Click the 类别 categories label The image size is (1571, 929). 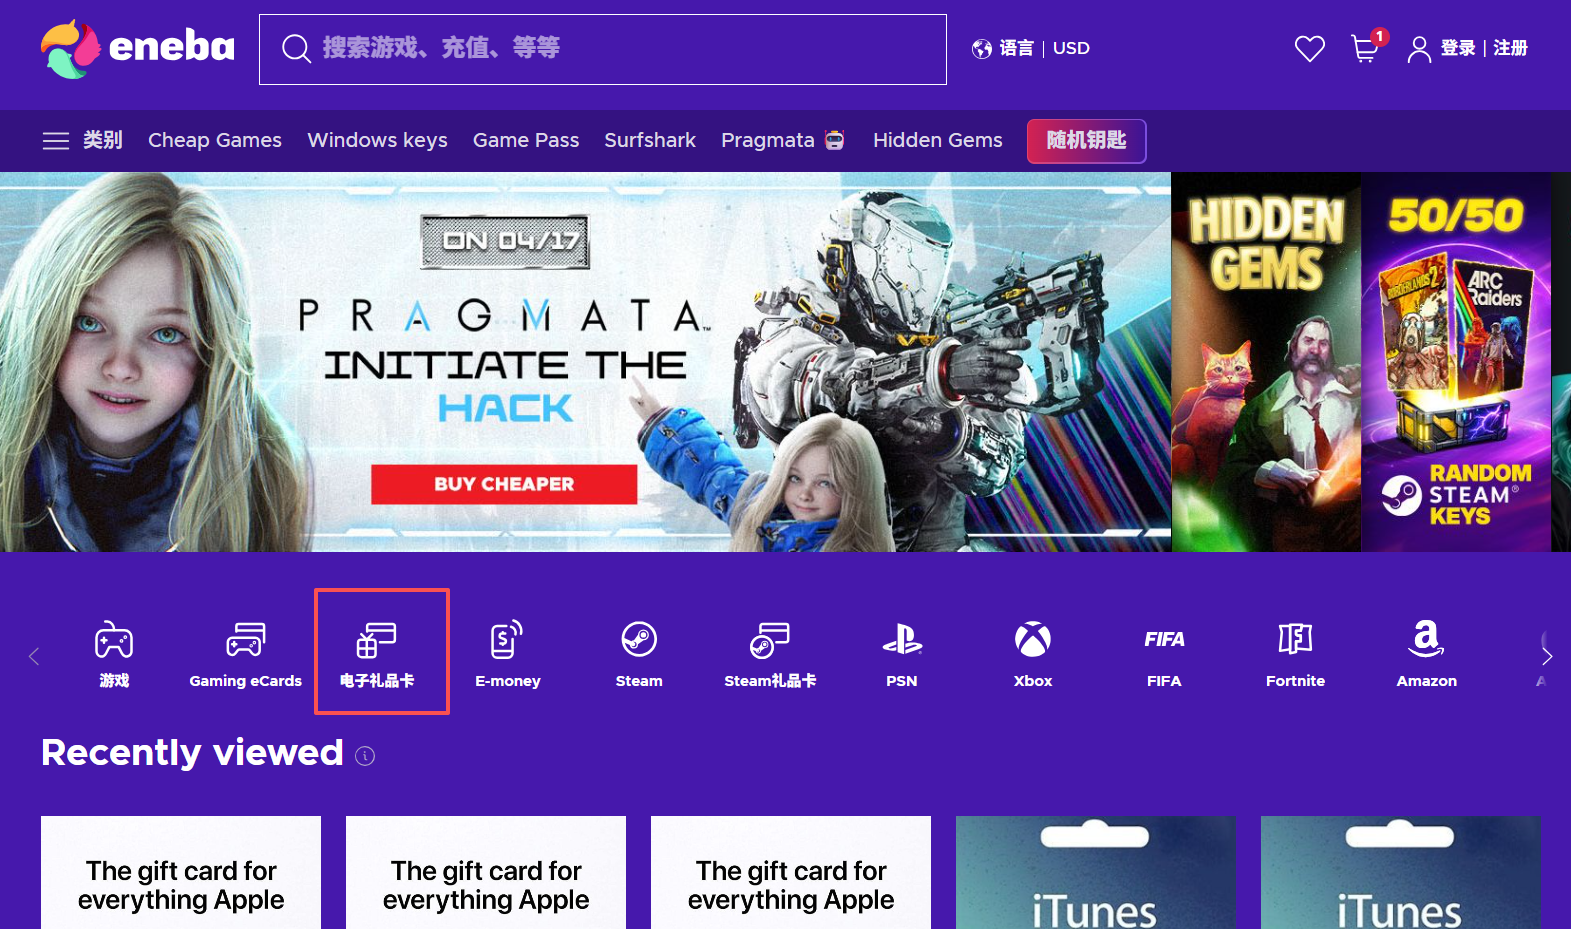coord(102,141)
